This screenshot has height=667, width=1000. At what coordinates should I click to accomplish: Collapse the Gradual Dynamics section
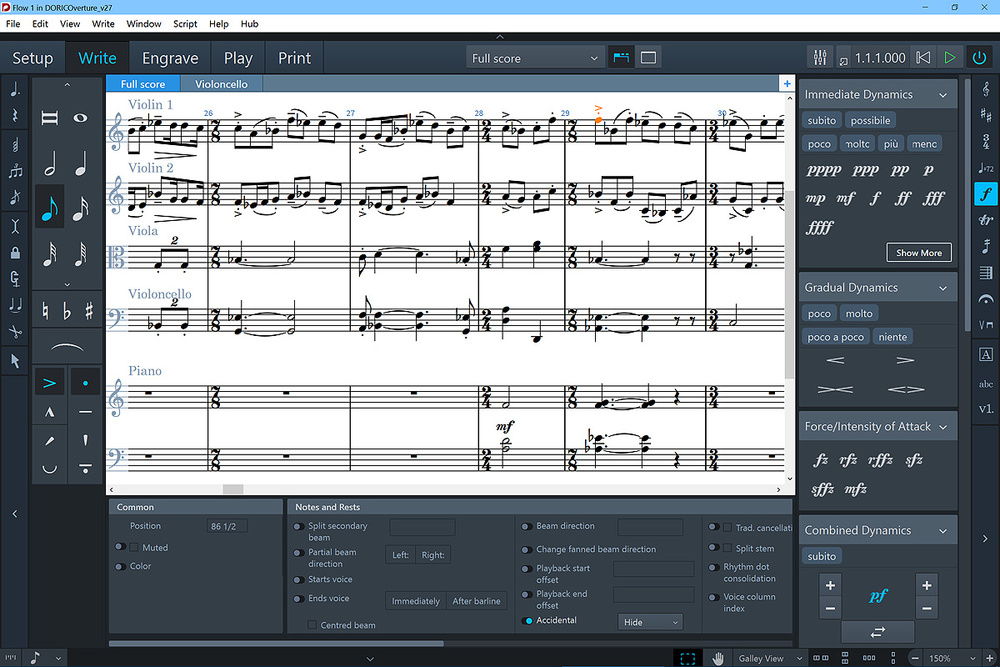point(943,288)
